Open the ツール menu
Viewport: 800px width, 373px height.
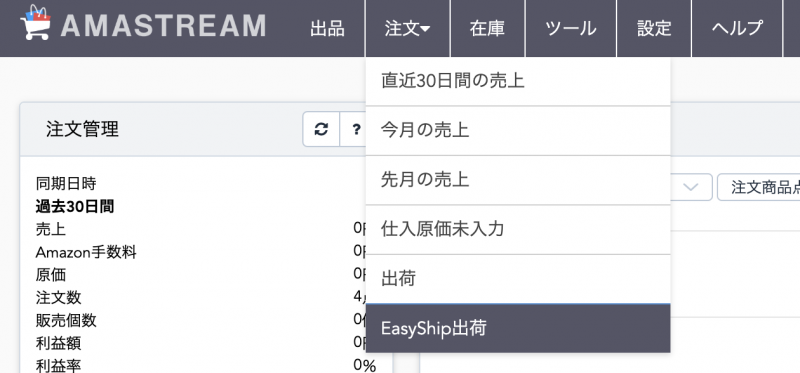(x=571, y=28)
